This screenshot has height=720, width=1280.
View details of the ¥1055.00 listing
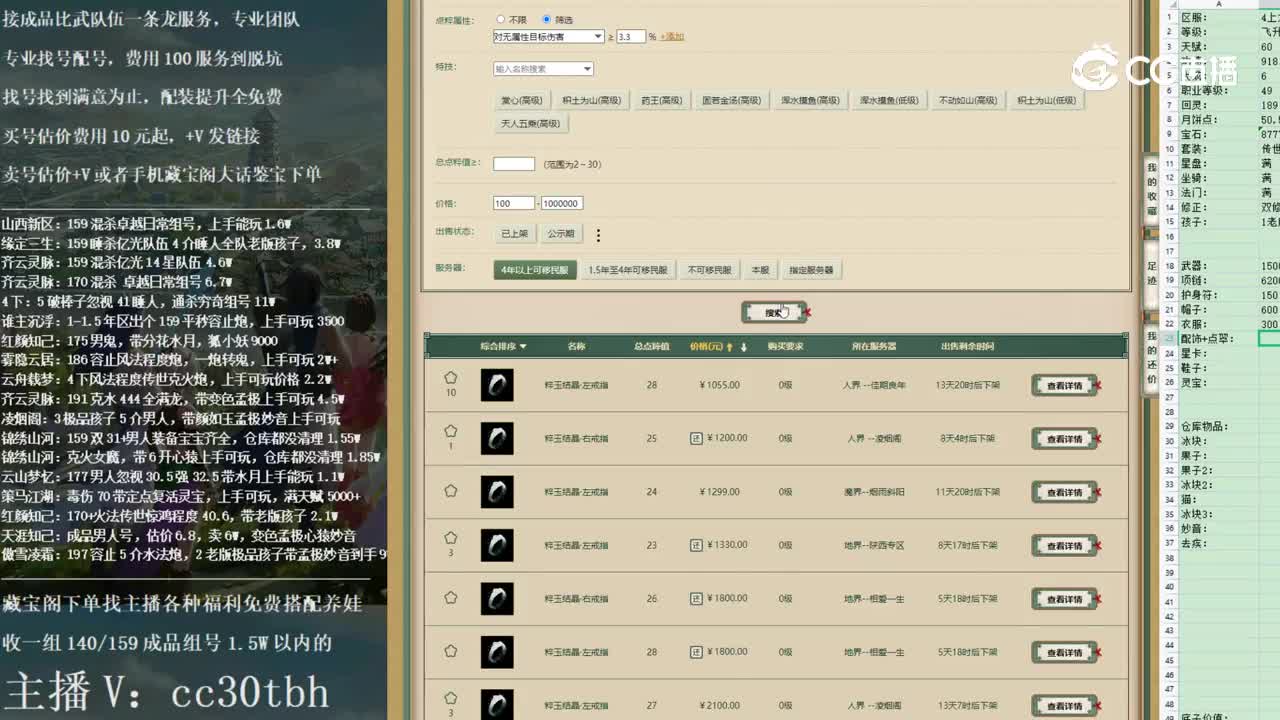[x=1064, y=385]
